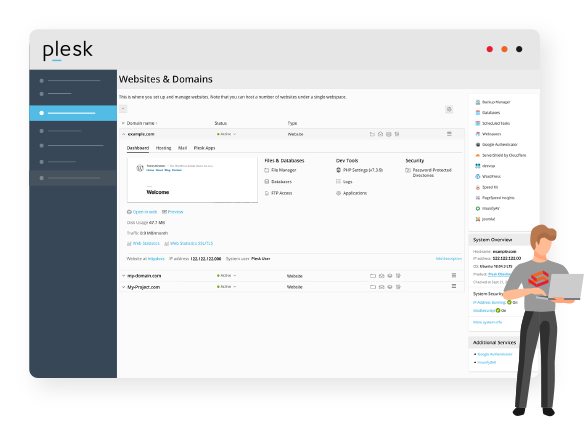The width and height of the screenshot is (584, 424).
Task: Select the highlighted blue sidebar menu item
Action: [73, 113]
